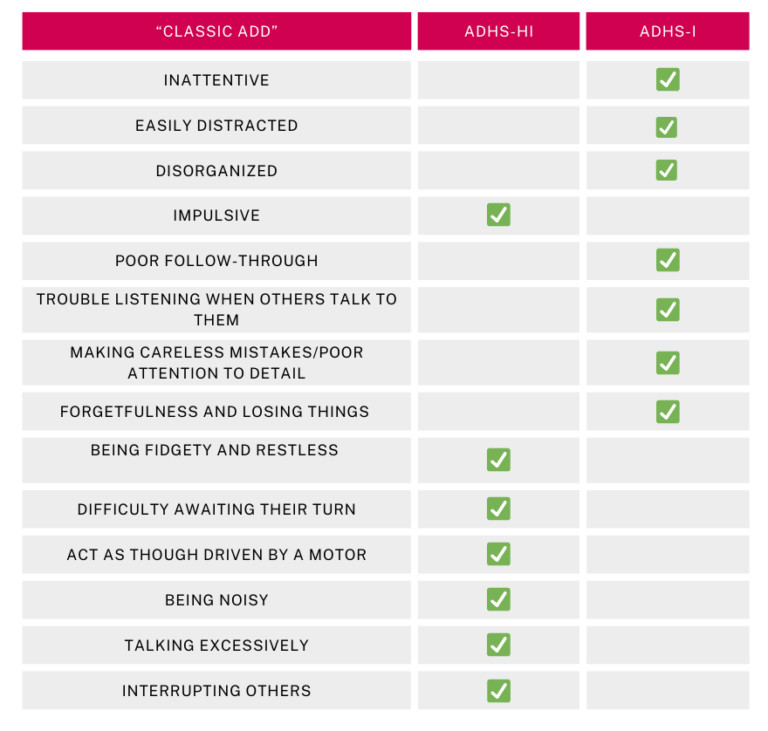This screenshot has width=768, height=731.
Task: Select the ADHS-HI column header
Action: click(498, 31)
